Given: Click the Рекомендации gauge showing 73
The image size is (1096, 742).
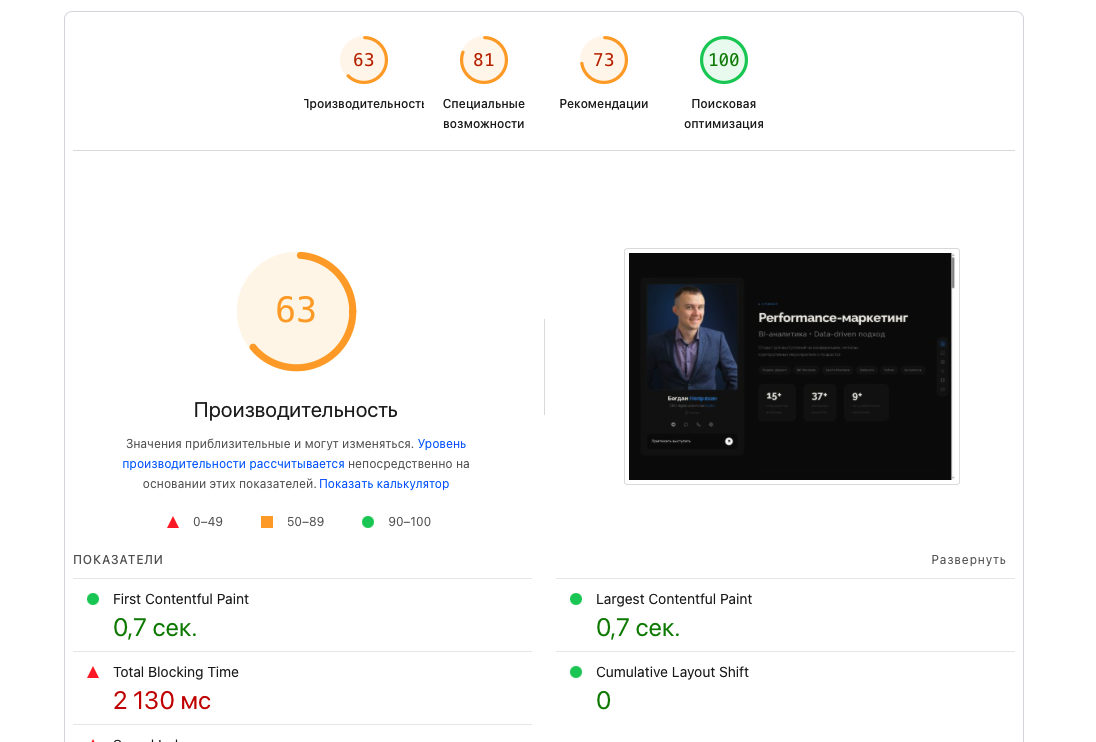Looking at the screenshot, I should point(603,60).
